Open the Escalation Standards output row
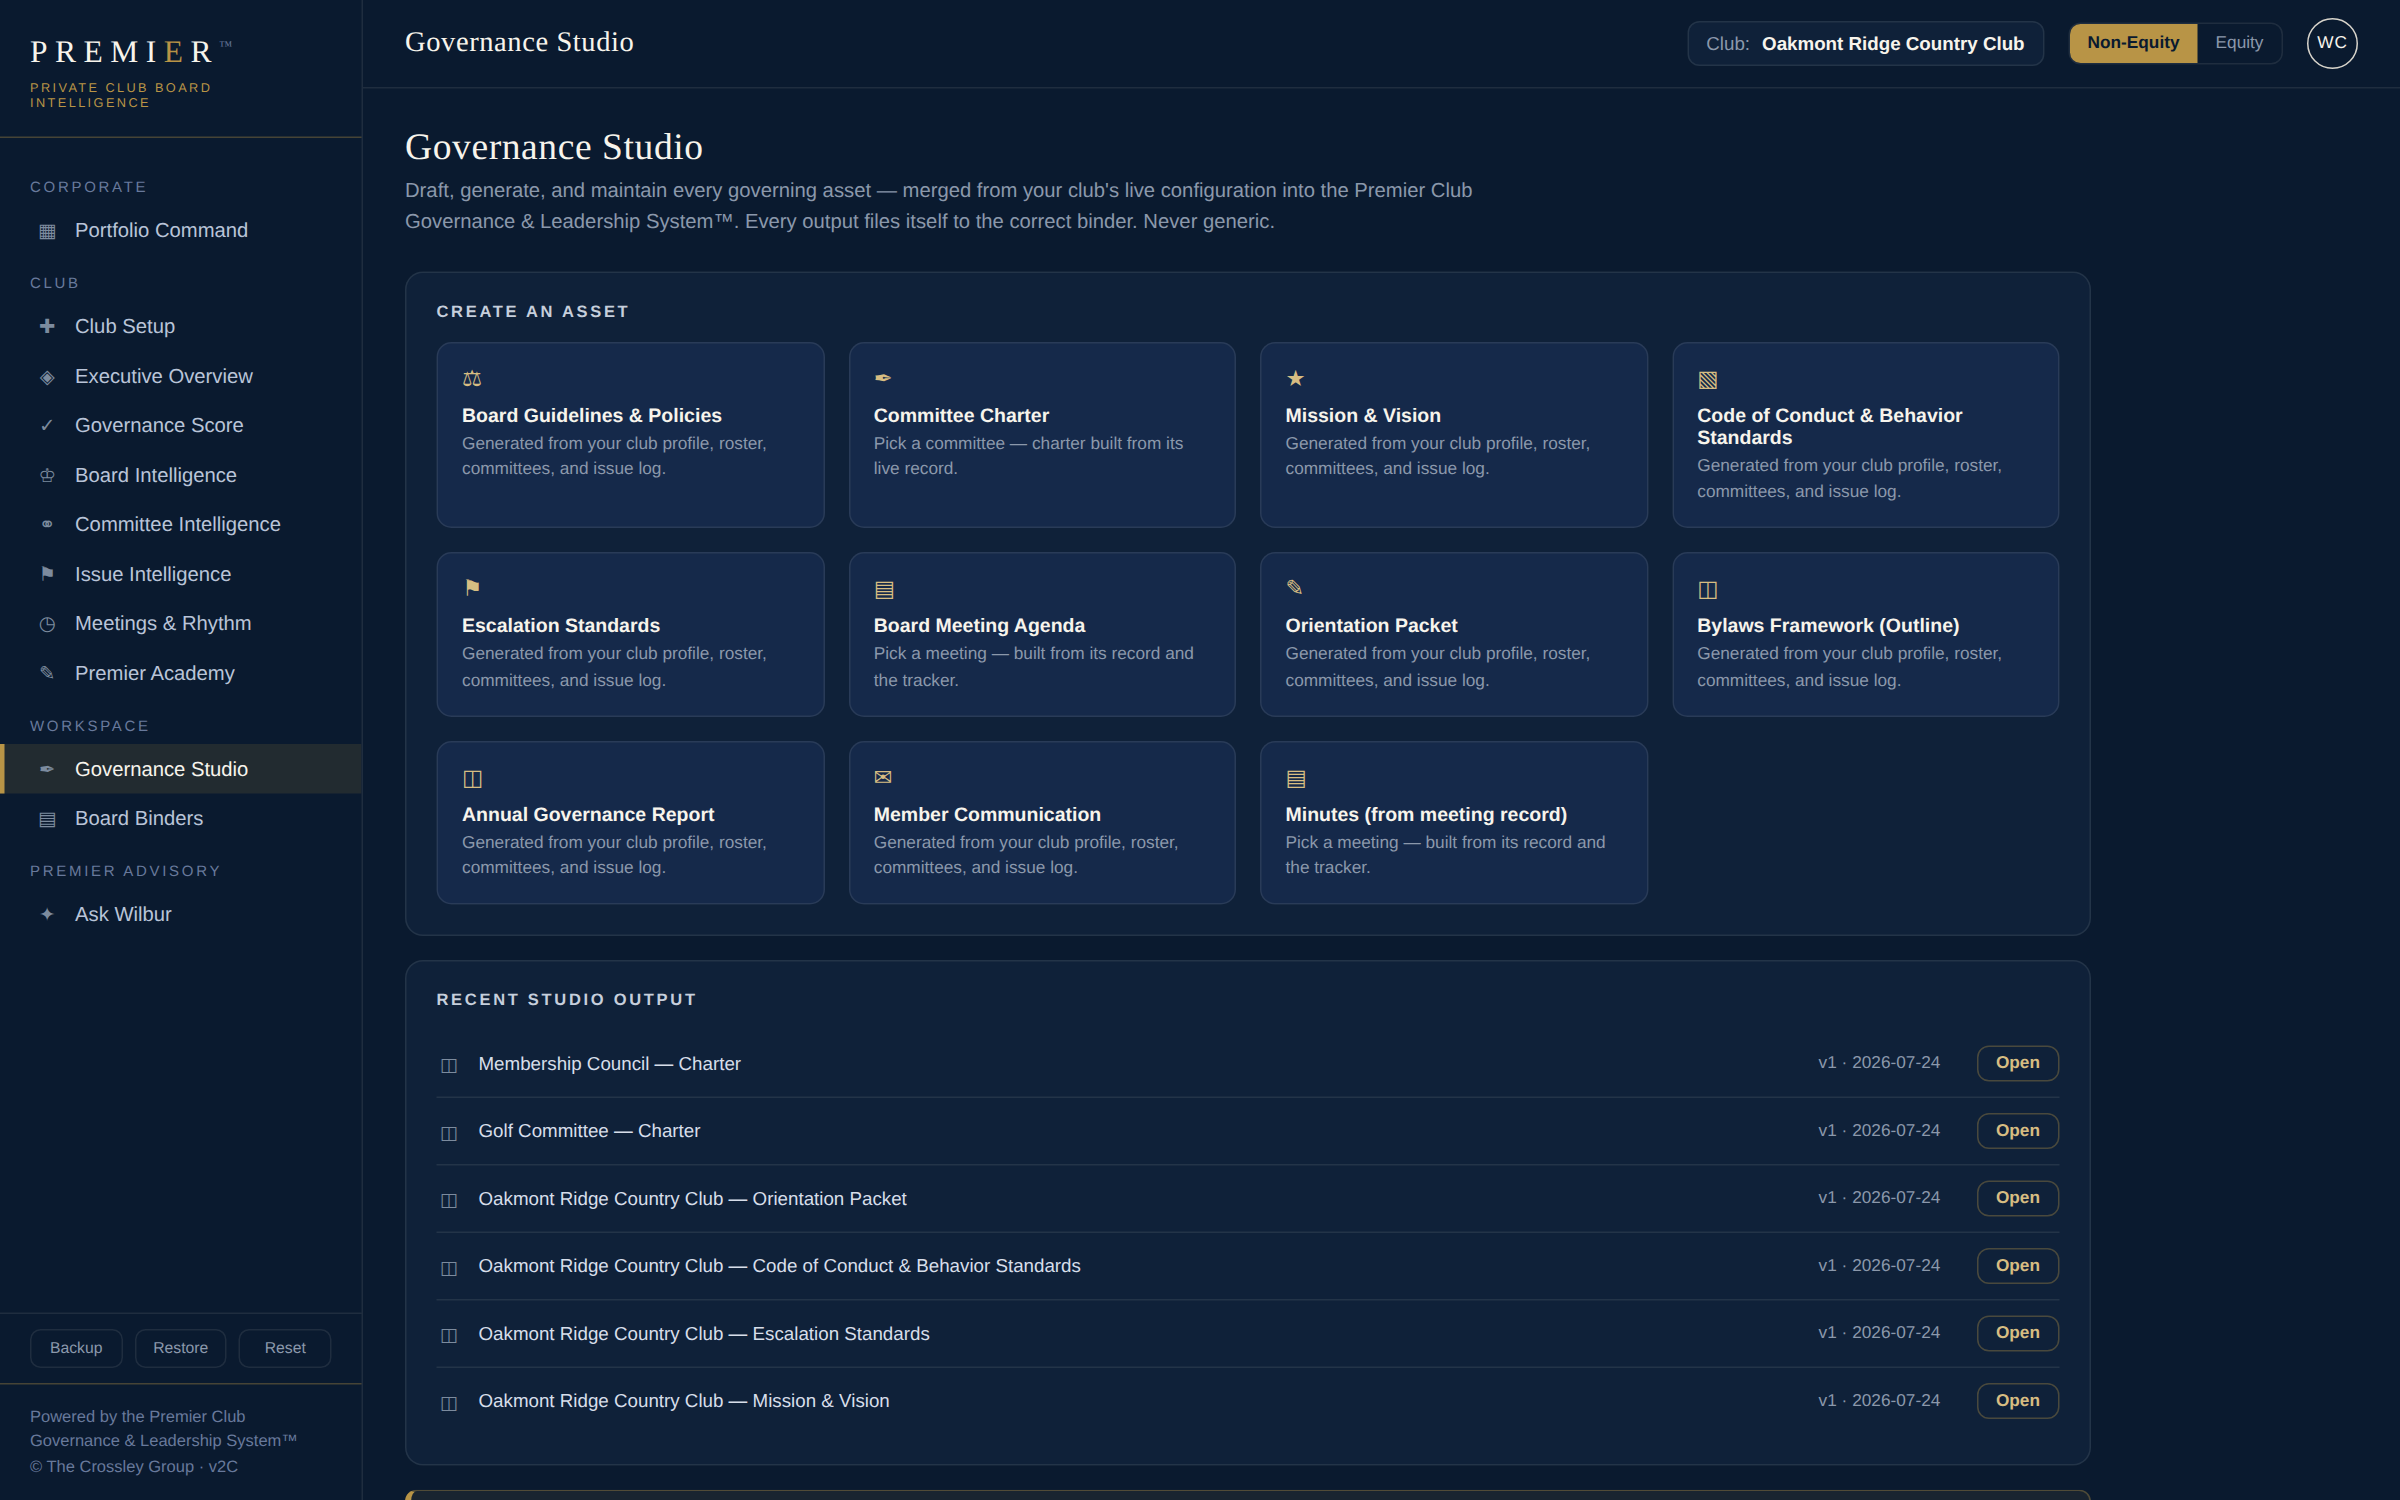The width and height of the screenshot is (2400, 1500). point(2017,1333)
